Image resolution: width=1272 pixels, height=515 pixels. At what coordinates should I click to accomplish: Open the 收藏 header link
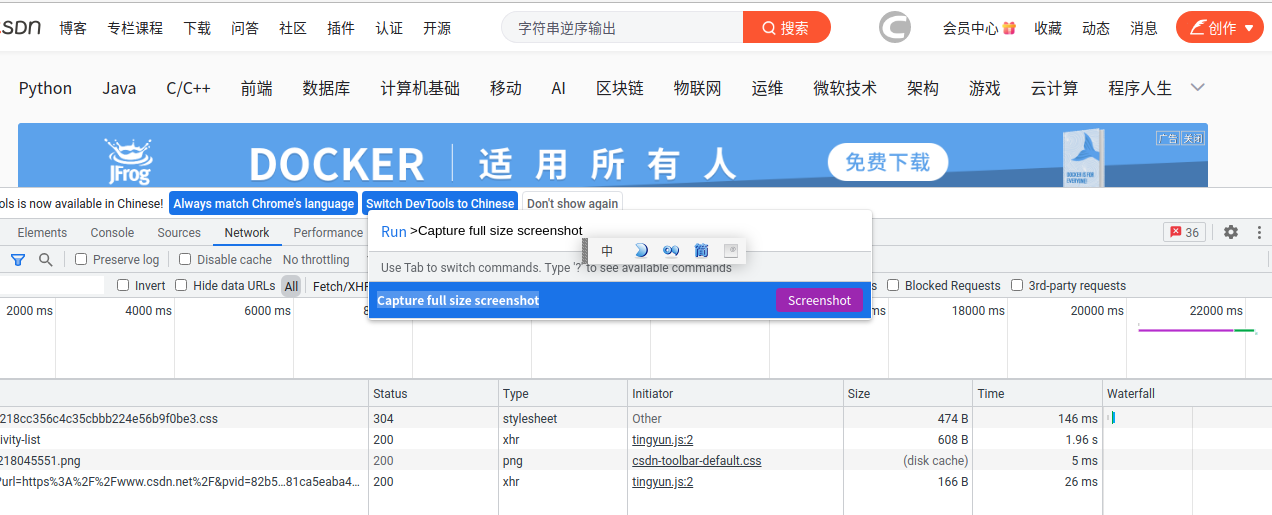click(x=1048, y=28)
